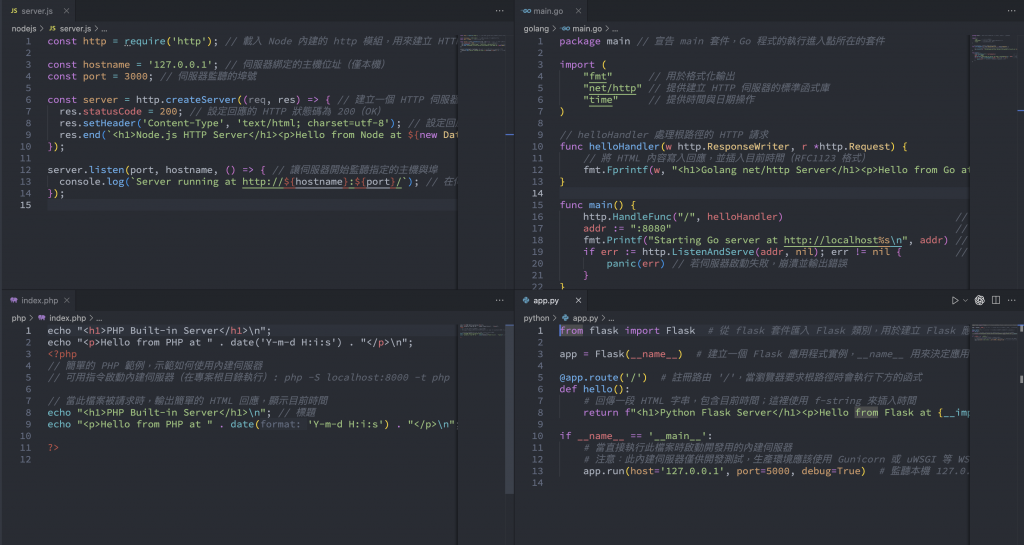This screenshot has width=1024, height=545.
Task: Split the app.py editor to the side
Action: click(996, 300)
